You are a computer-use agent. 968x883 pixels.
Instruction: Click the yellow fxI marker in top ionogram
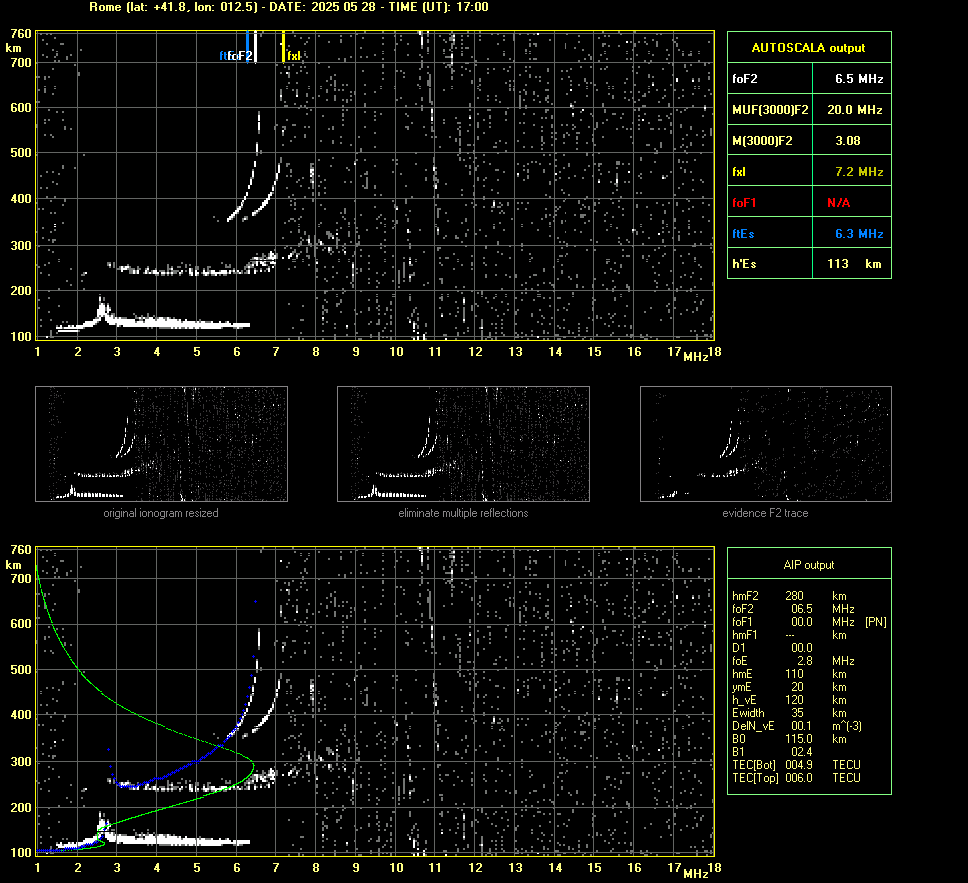click(x=283, y=47)
